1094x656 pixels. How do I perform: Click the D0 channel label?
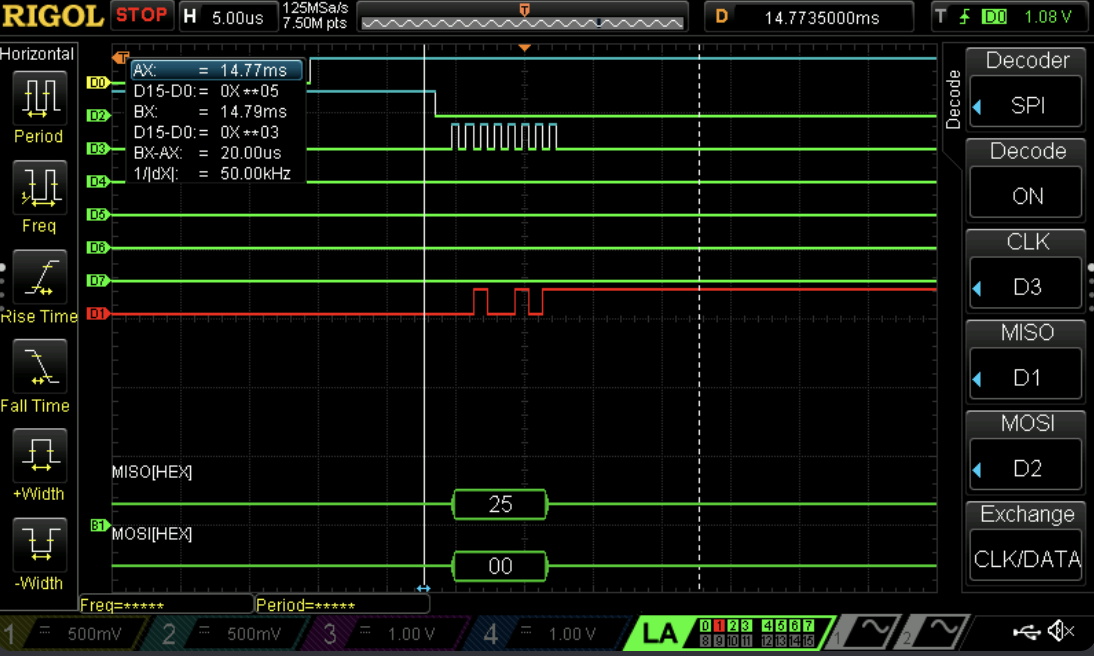(x=98, y=82)
